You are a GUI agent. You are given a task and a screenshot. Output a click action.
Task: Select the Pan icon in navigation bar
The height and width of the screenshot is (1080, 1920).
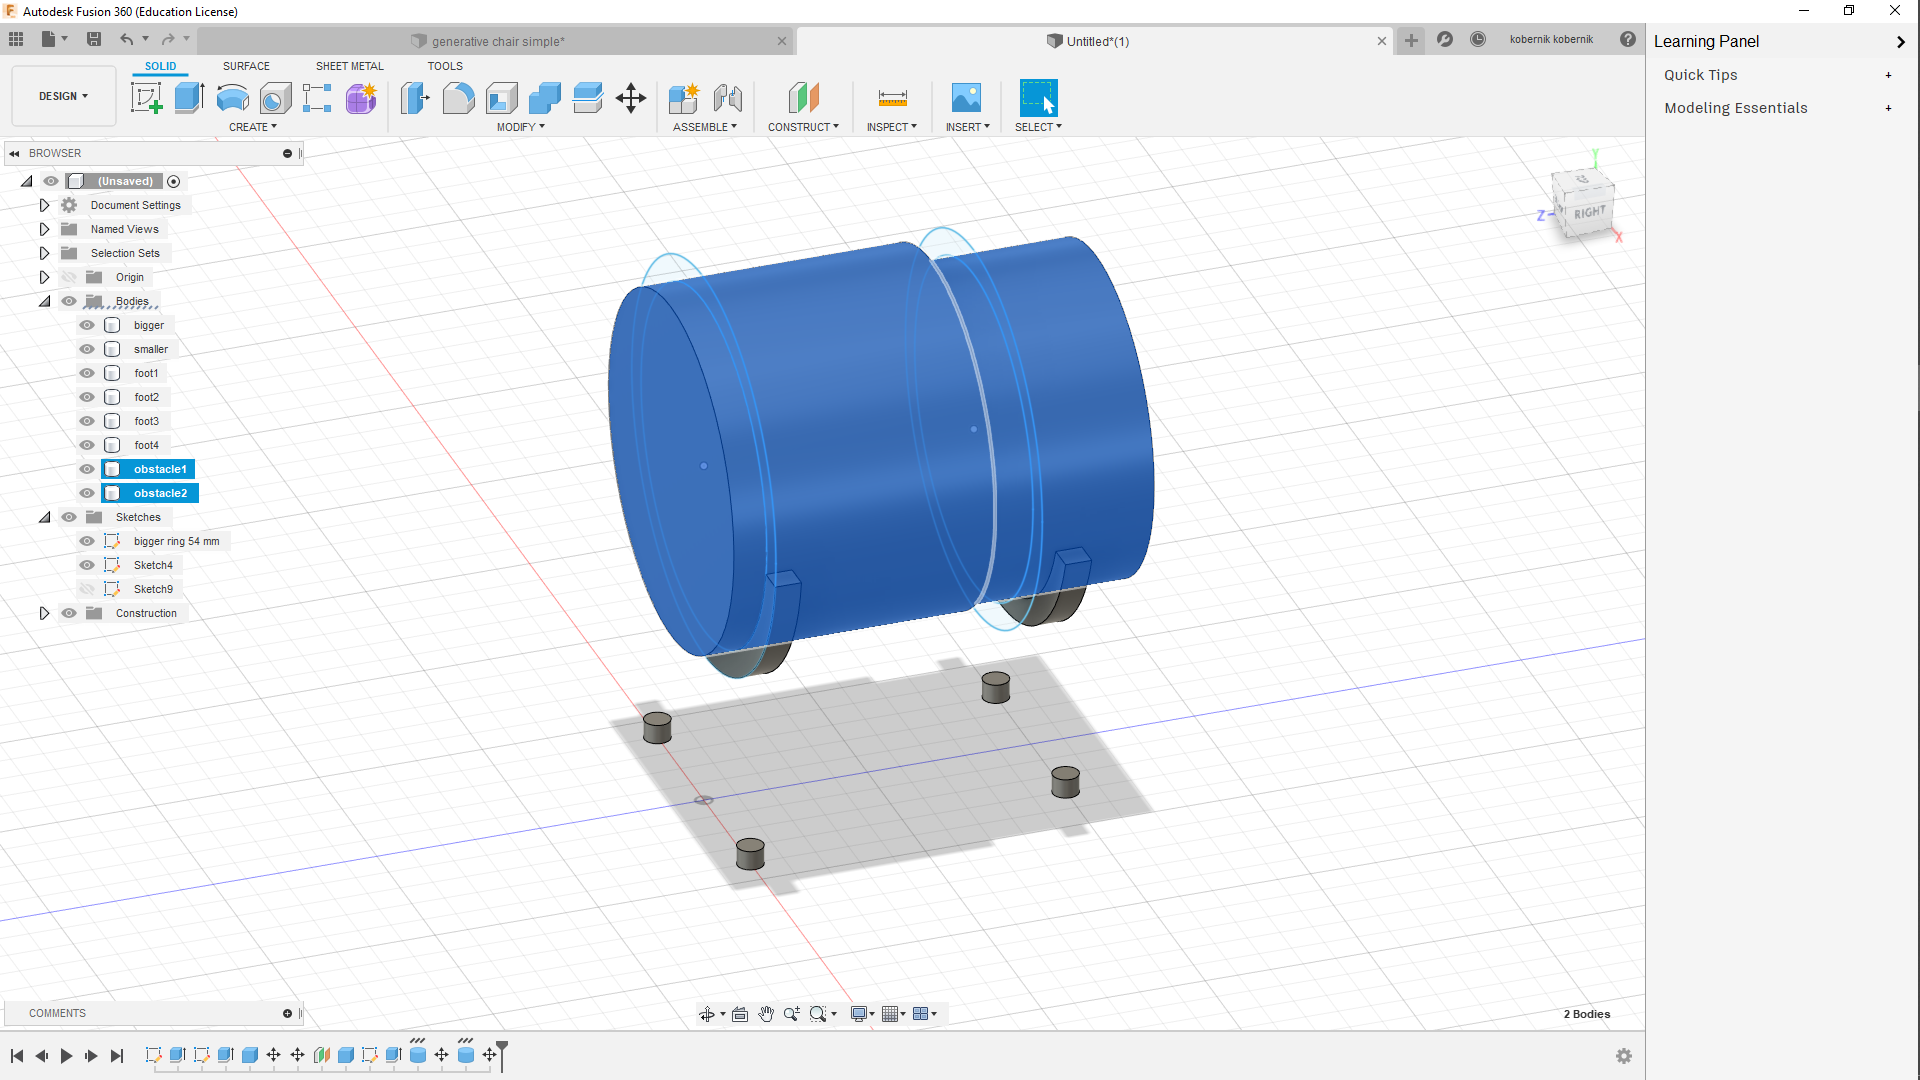[x=767, y=1013]
